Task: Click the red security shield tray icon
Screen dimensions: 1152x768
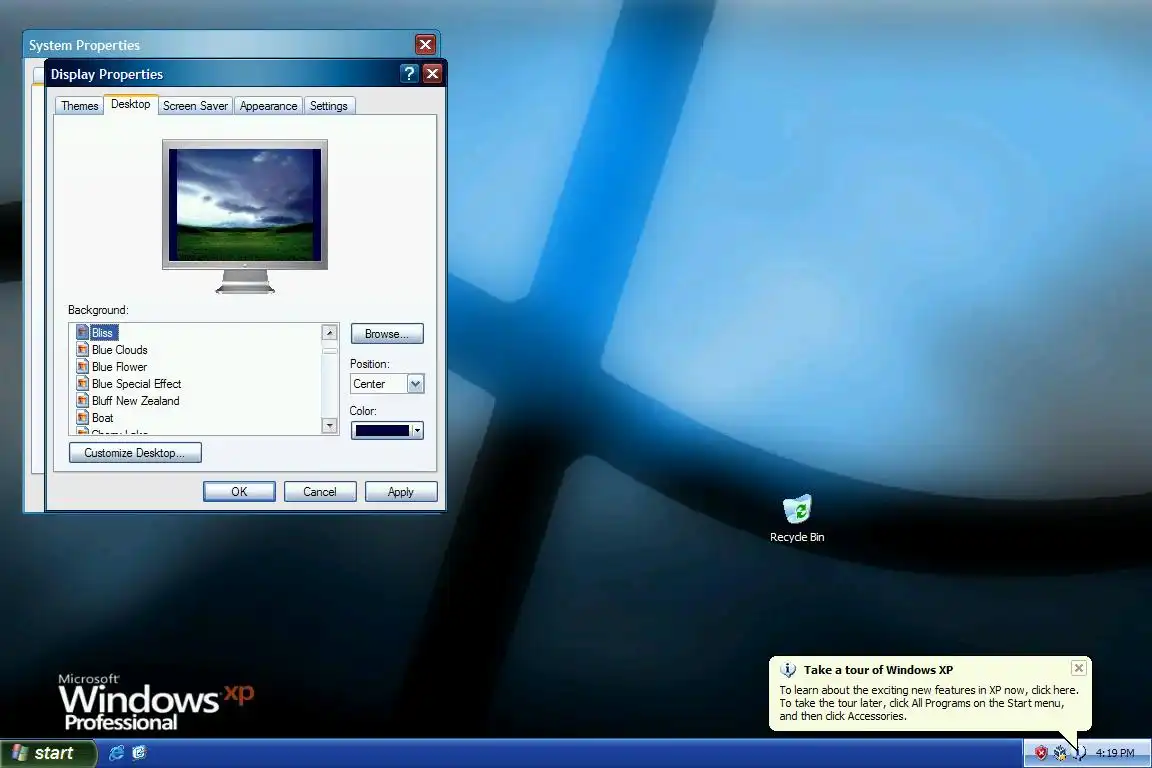Action: coord(1041,753)
